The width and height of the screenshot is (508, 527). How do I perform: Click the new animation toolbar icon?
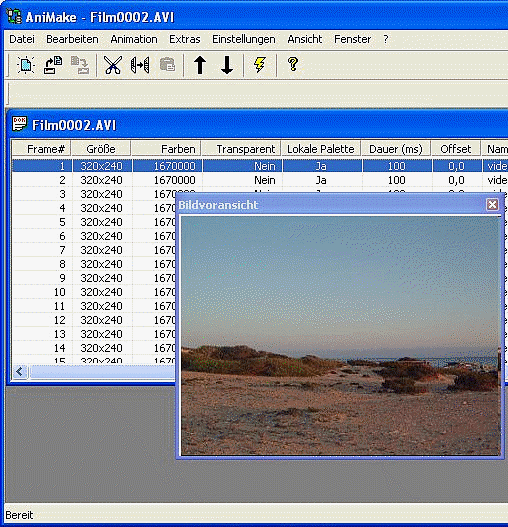click(x=26, y=65)
